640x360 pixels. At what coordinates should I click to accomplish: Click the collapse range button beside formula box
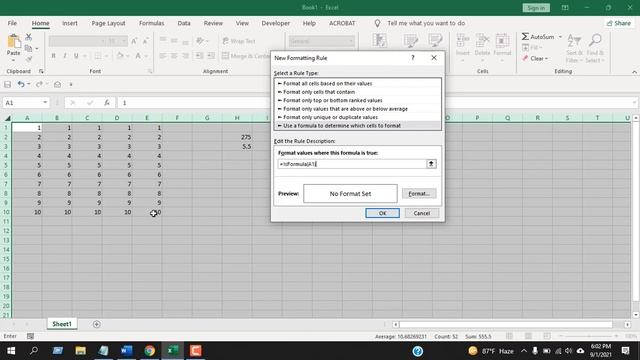pos(431,164)
